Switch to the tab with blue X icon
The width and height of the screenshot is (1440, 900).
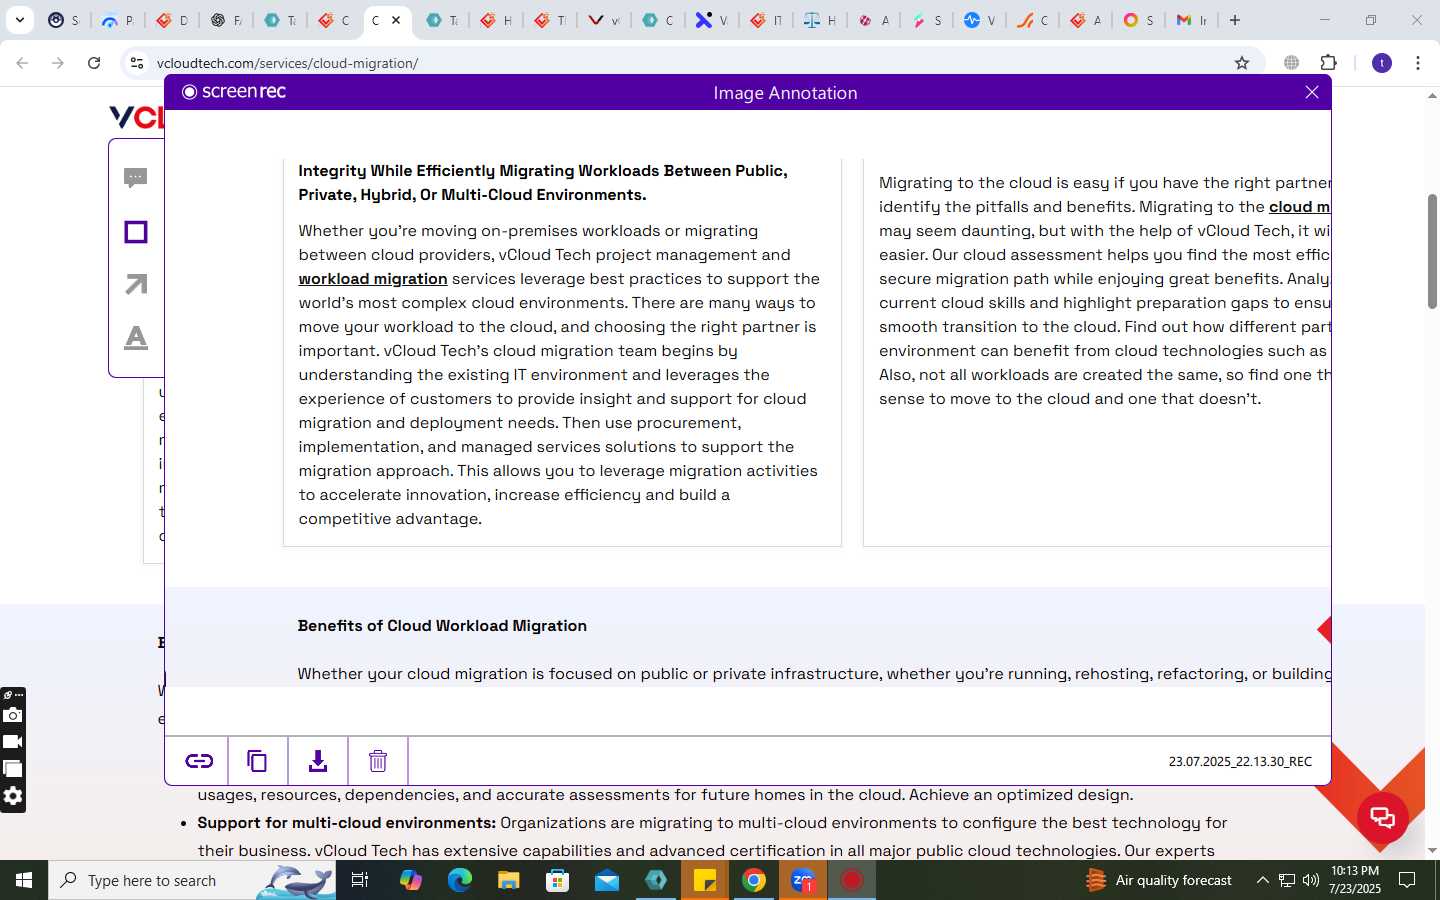[x=712, y=20]
